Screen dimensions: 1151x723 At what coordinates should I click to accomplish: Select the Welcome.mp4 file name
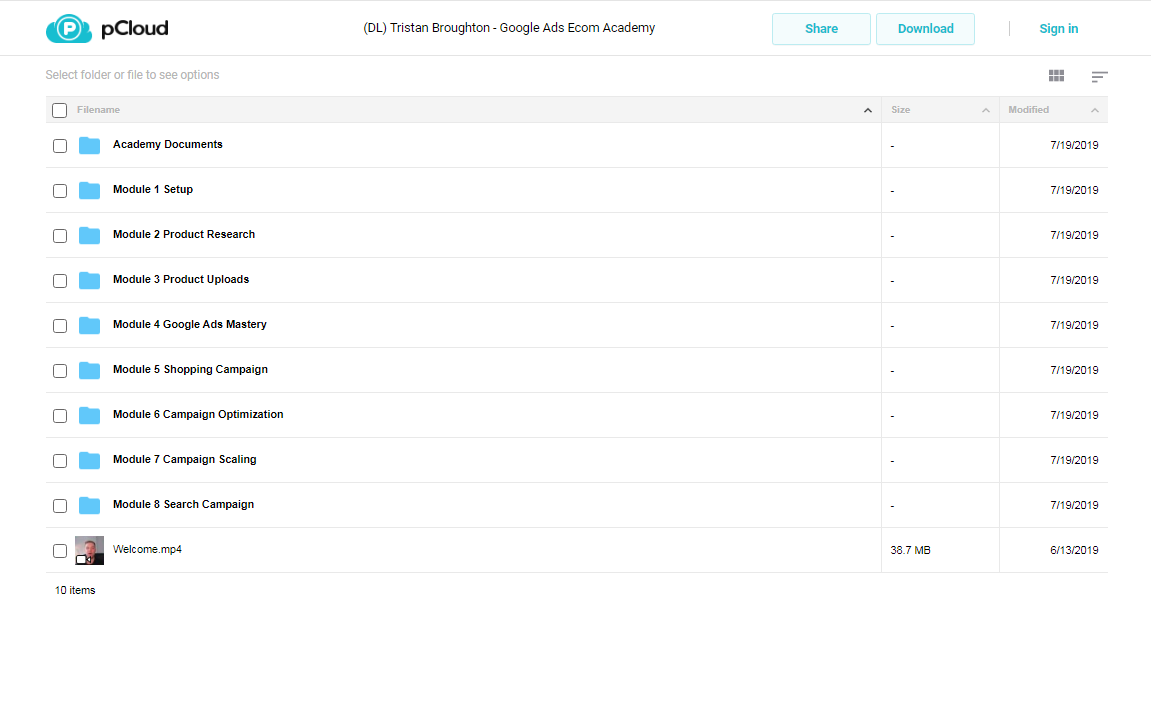tap(147, 549)
